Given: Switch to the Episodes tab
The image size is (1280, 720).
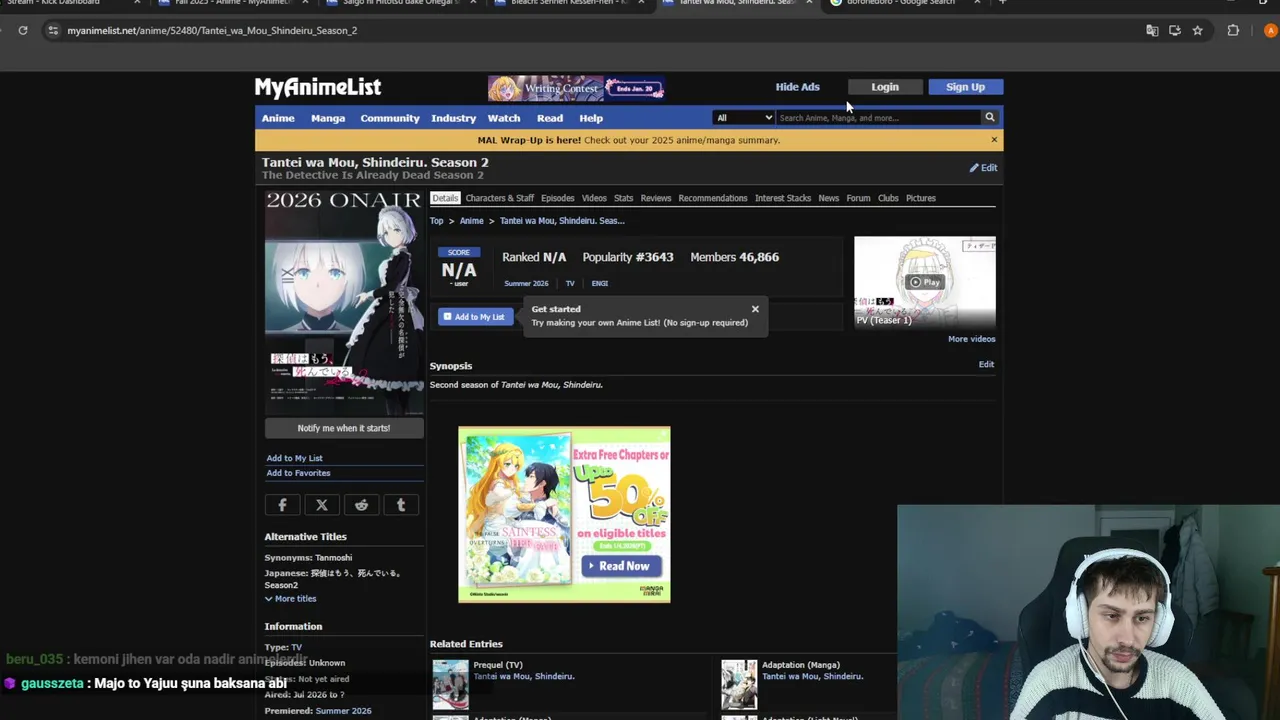Looking at the screenshot, I should pyautogui.click(x=558, y=198).
